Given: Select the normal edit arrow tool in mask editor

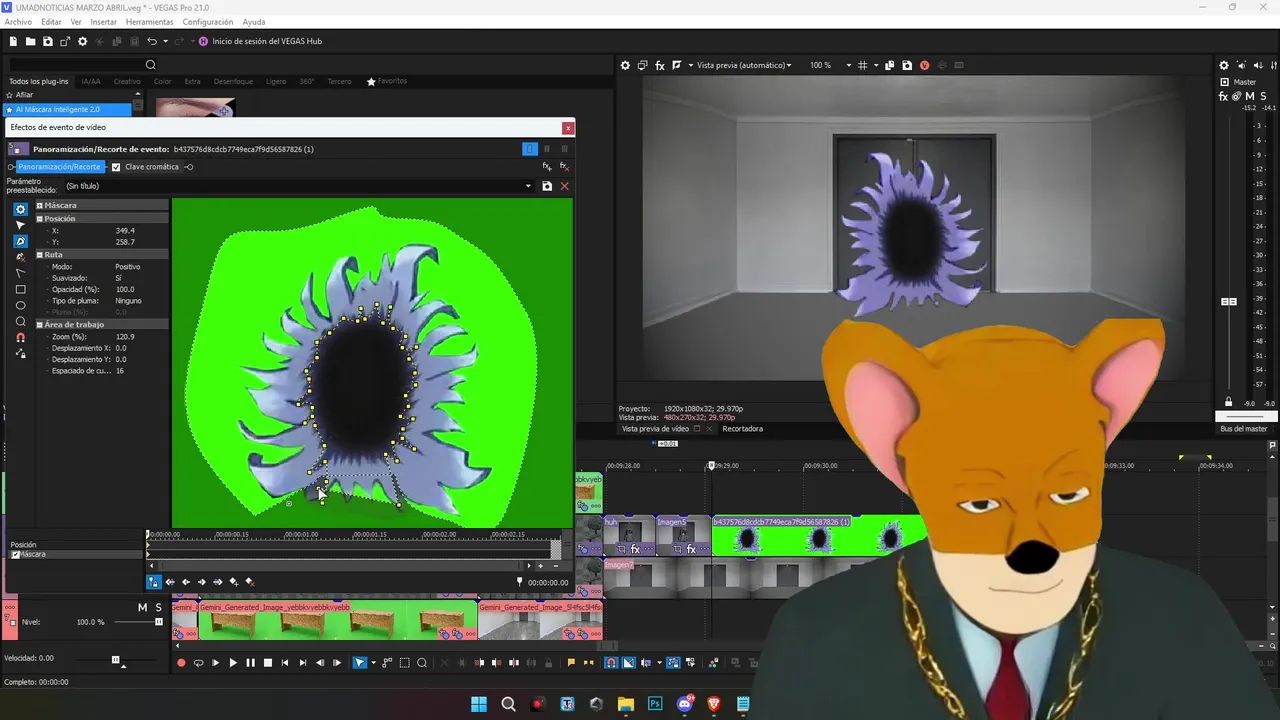Looking at the screenshot, I should tap(20, 225).
